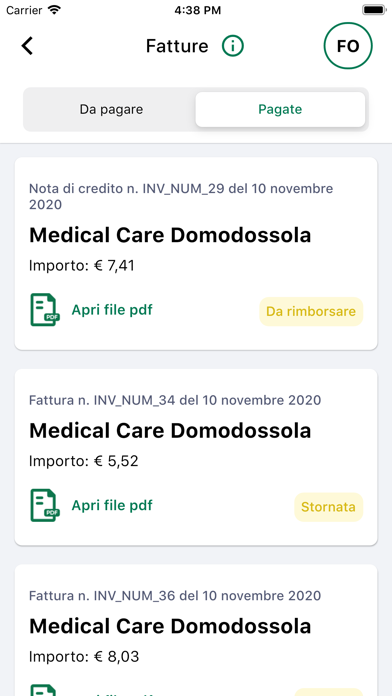
Task: Open pdf for invoice INV_NUM_34
Action: coord(112,505)
